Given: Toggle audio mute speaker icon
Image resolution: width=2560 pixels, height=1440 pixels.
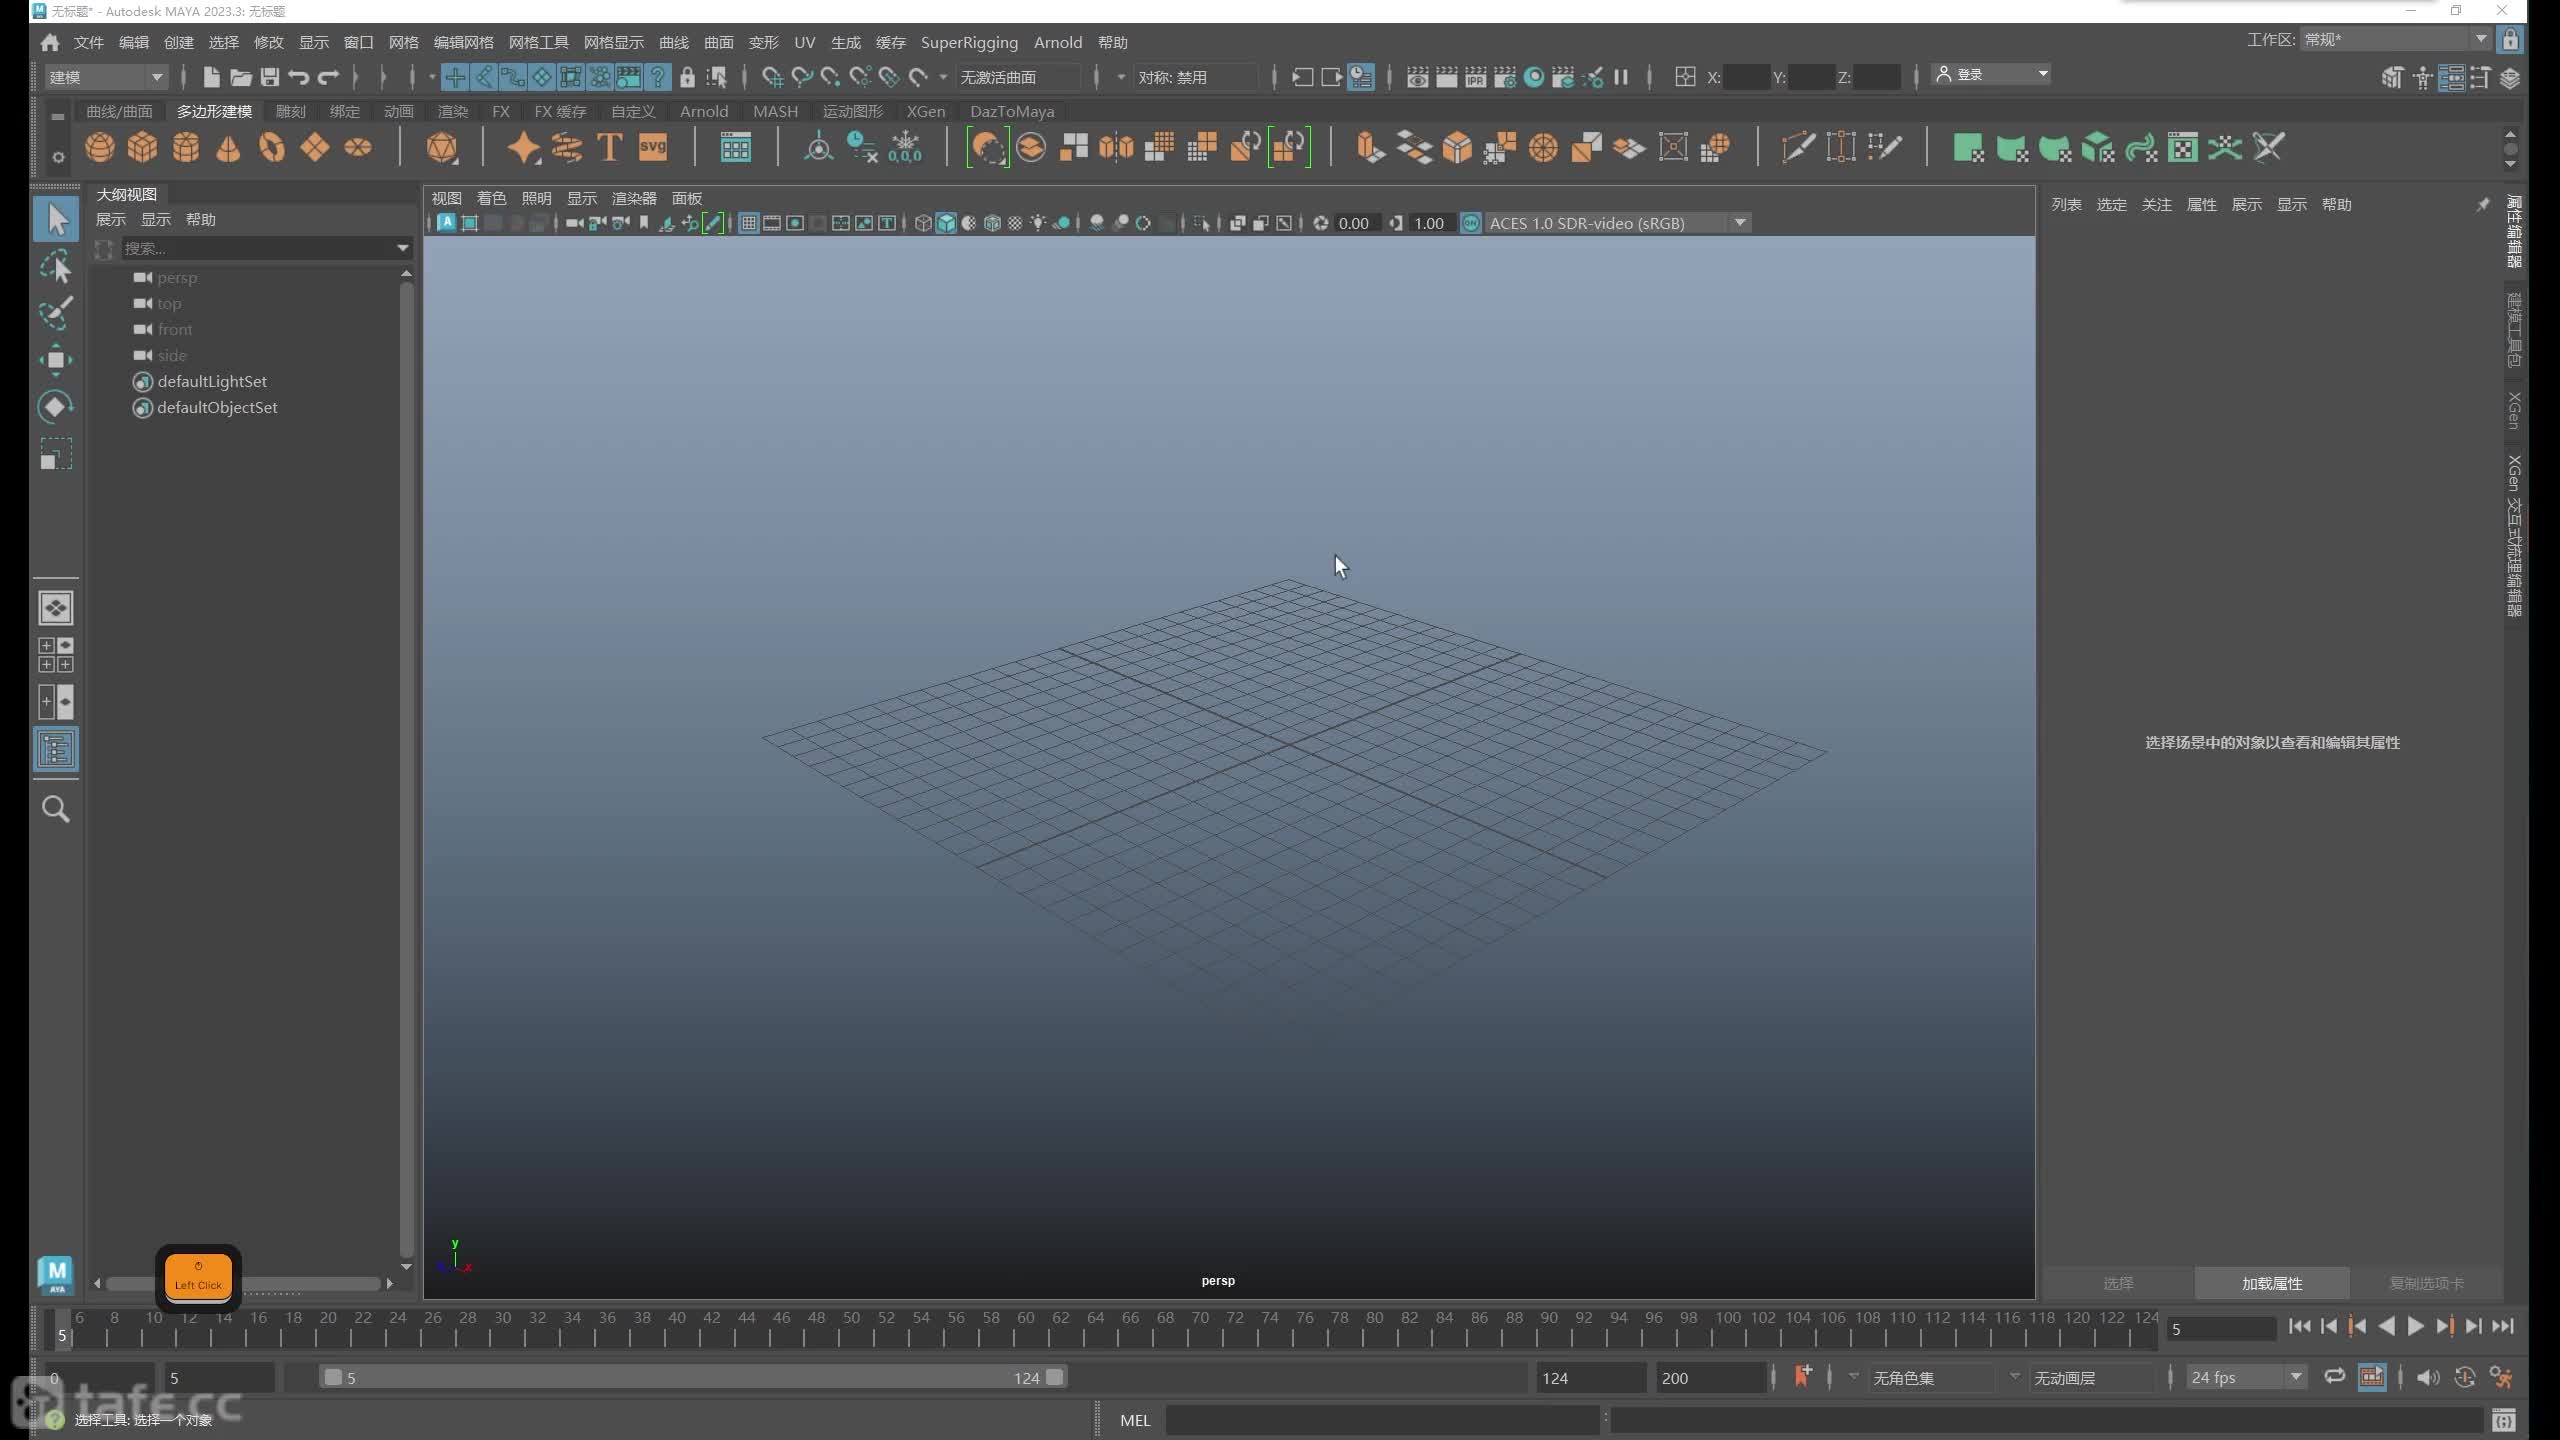Looking at the screenshot, I should (2428, 1377).
